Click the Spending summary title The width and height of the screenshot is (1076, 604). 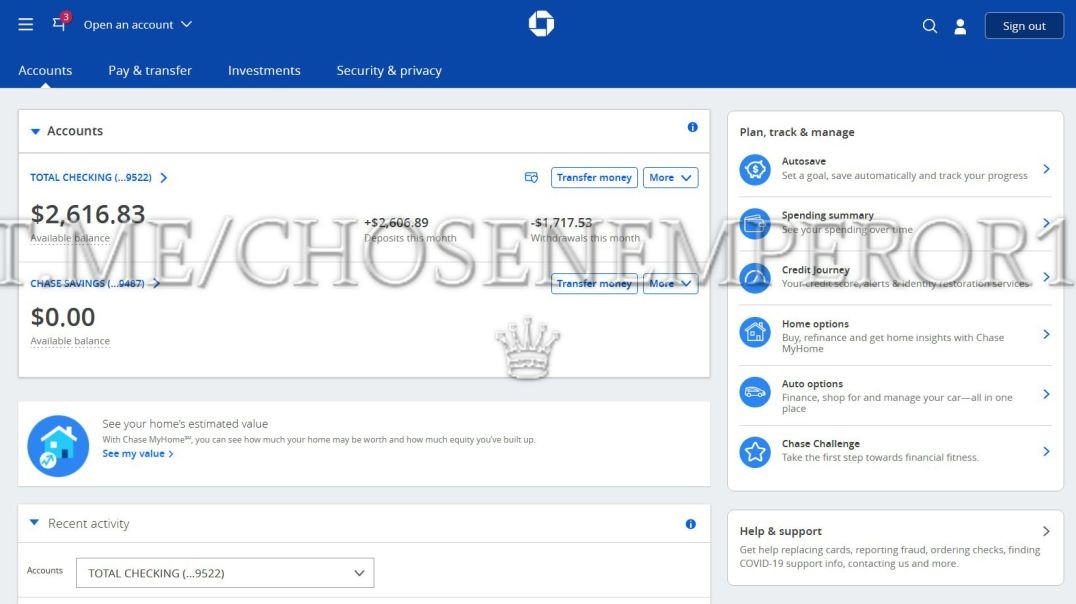coord(828,216)
